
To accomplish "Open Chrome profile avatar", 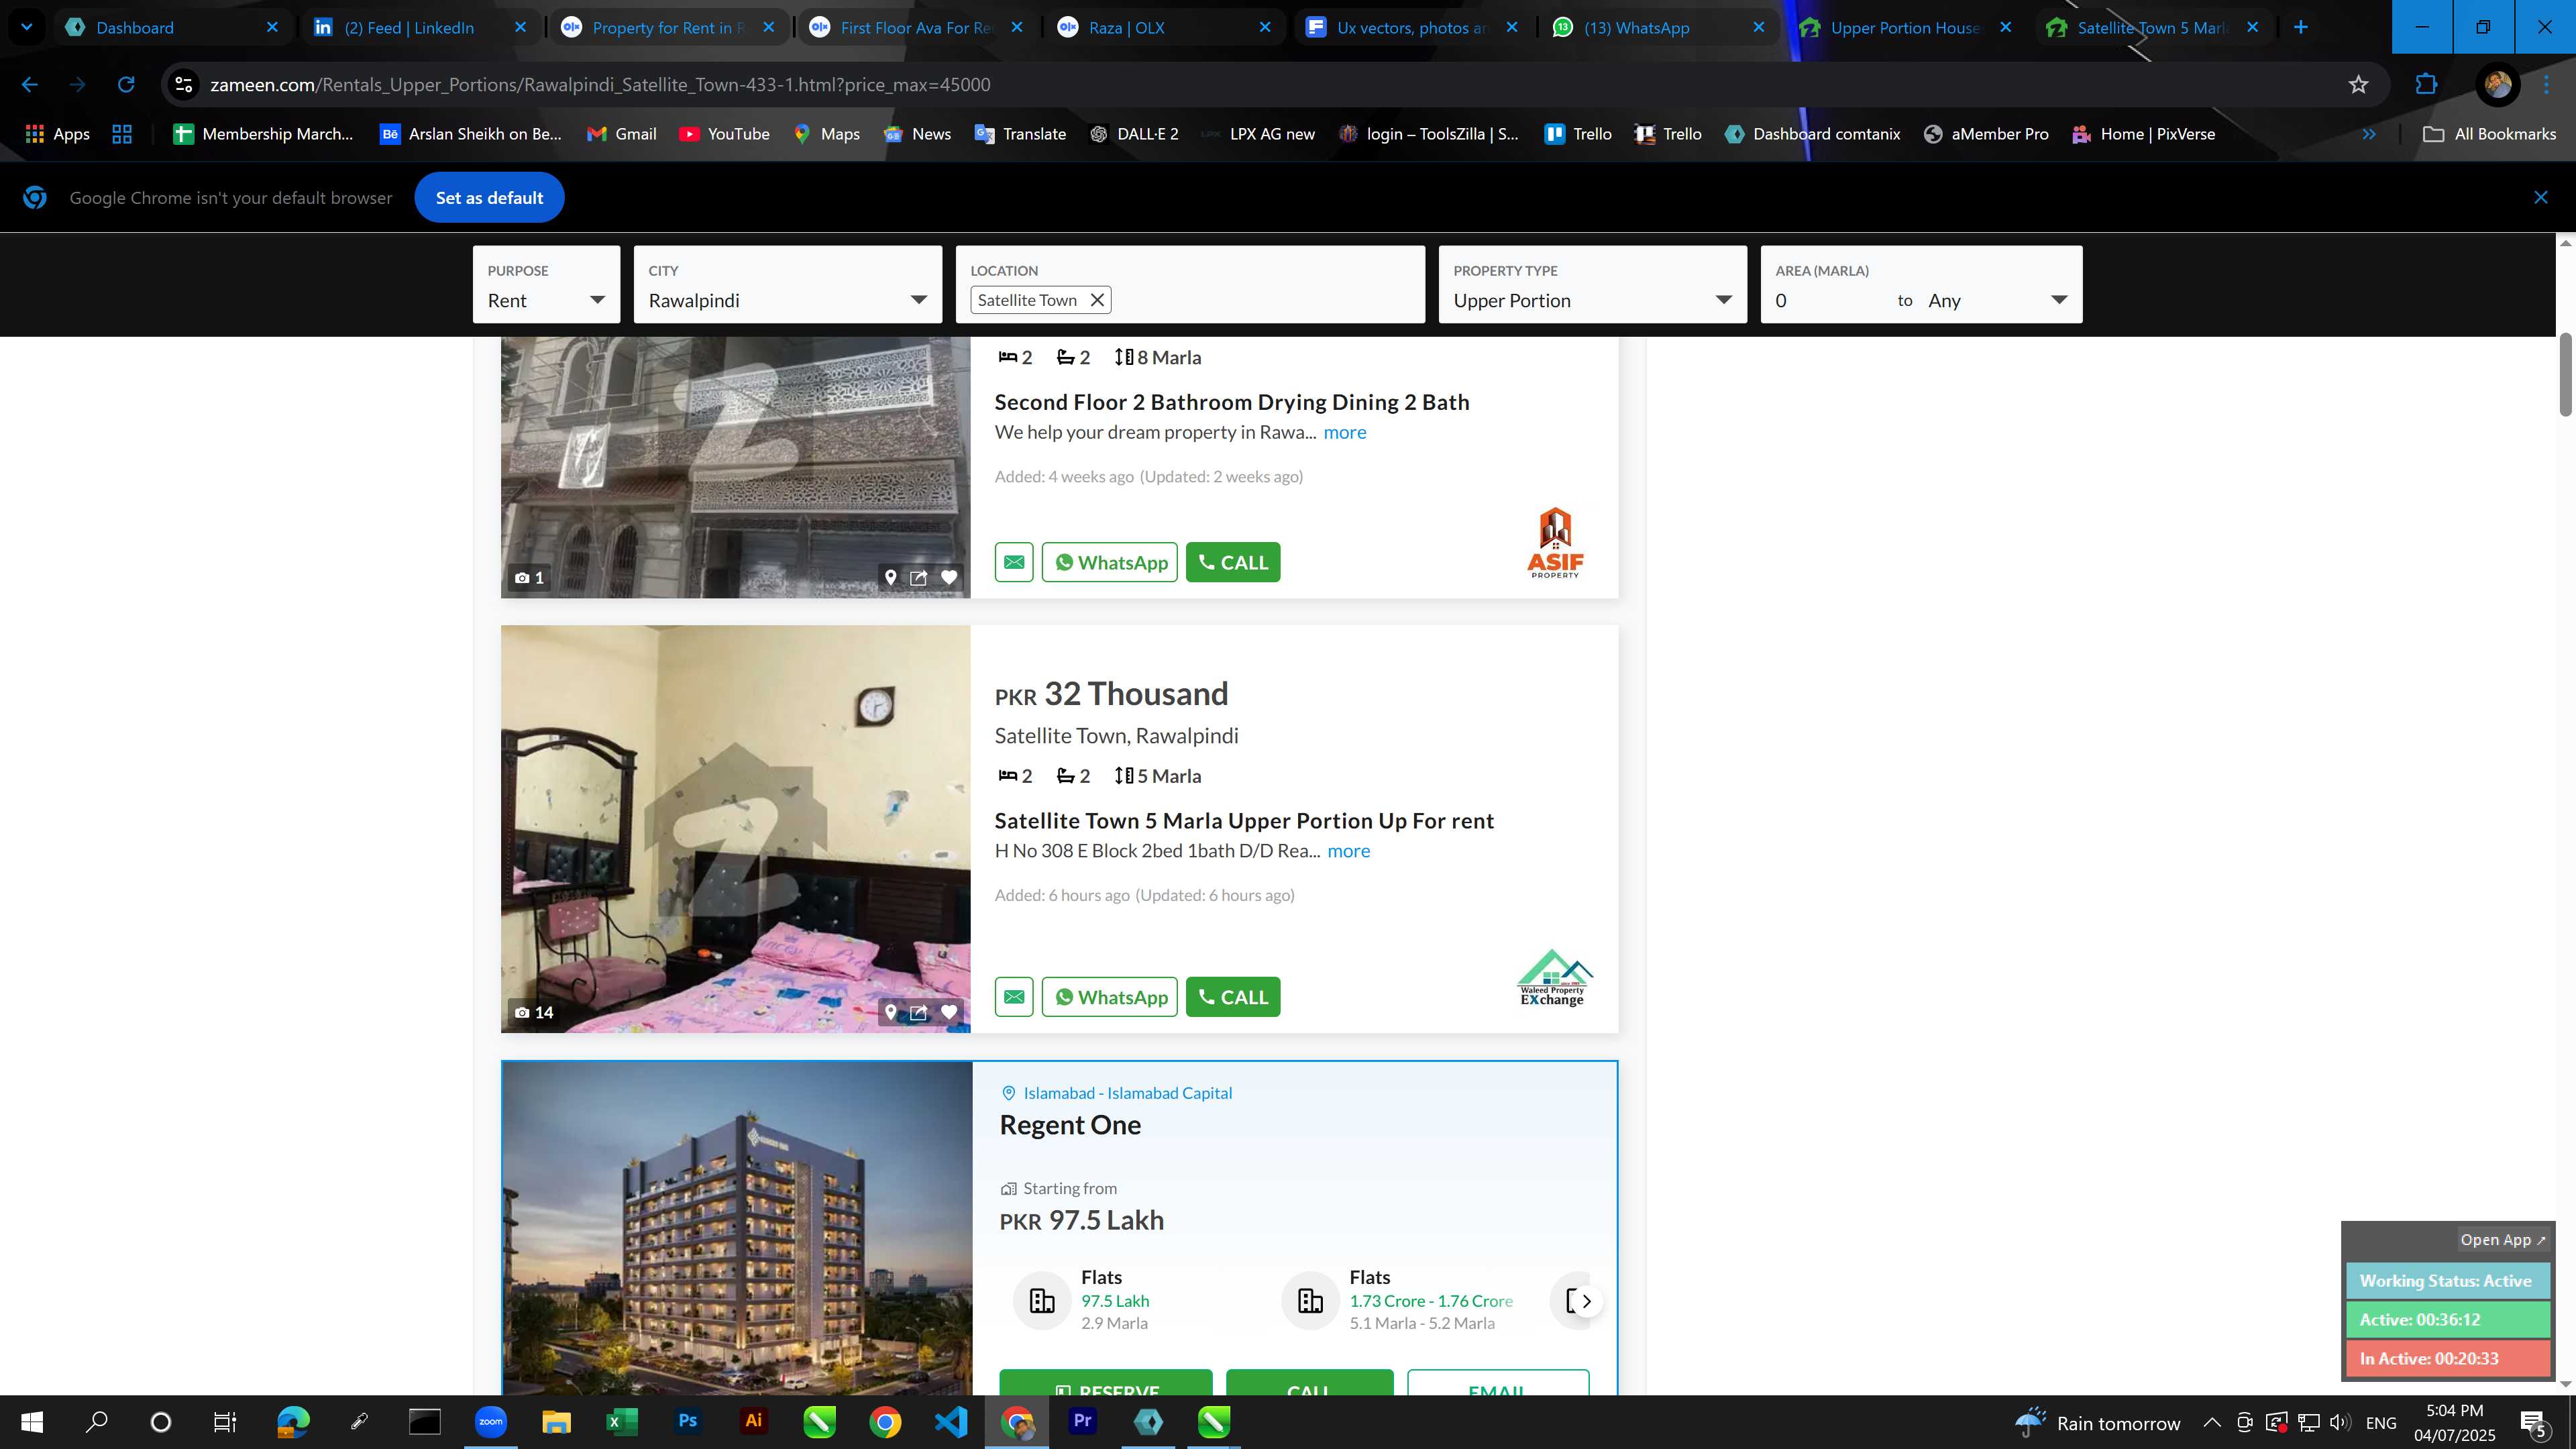I will coord(2497,85).
